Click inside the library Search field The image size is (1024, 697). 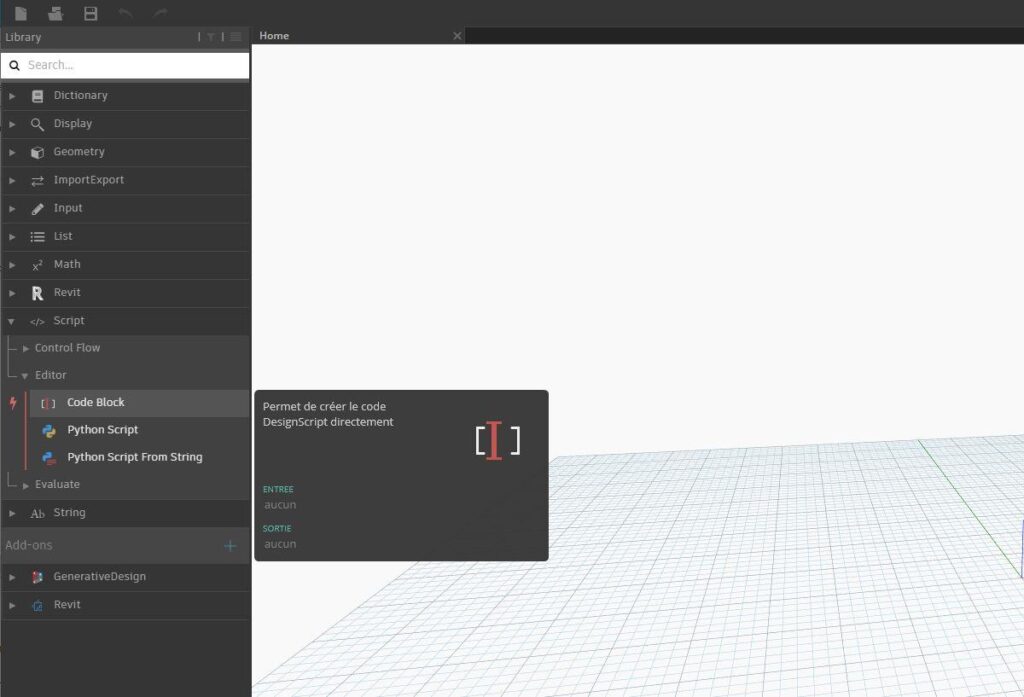[x=125, y=64]
